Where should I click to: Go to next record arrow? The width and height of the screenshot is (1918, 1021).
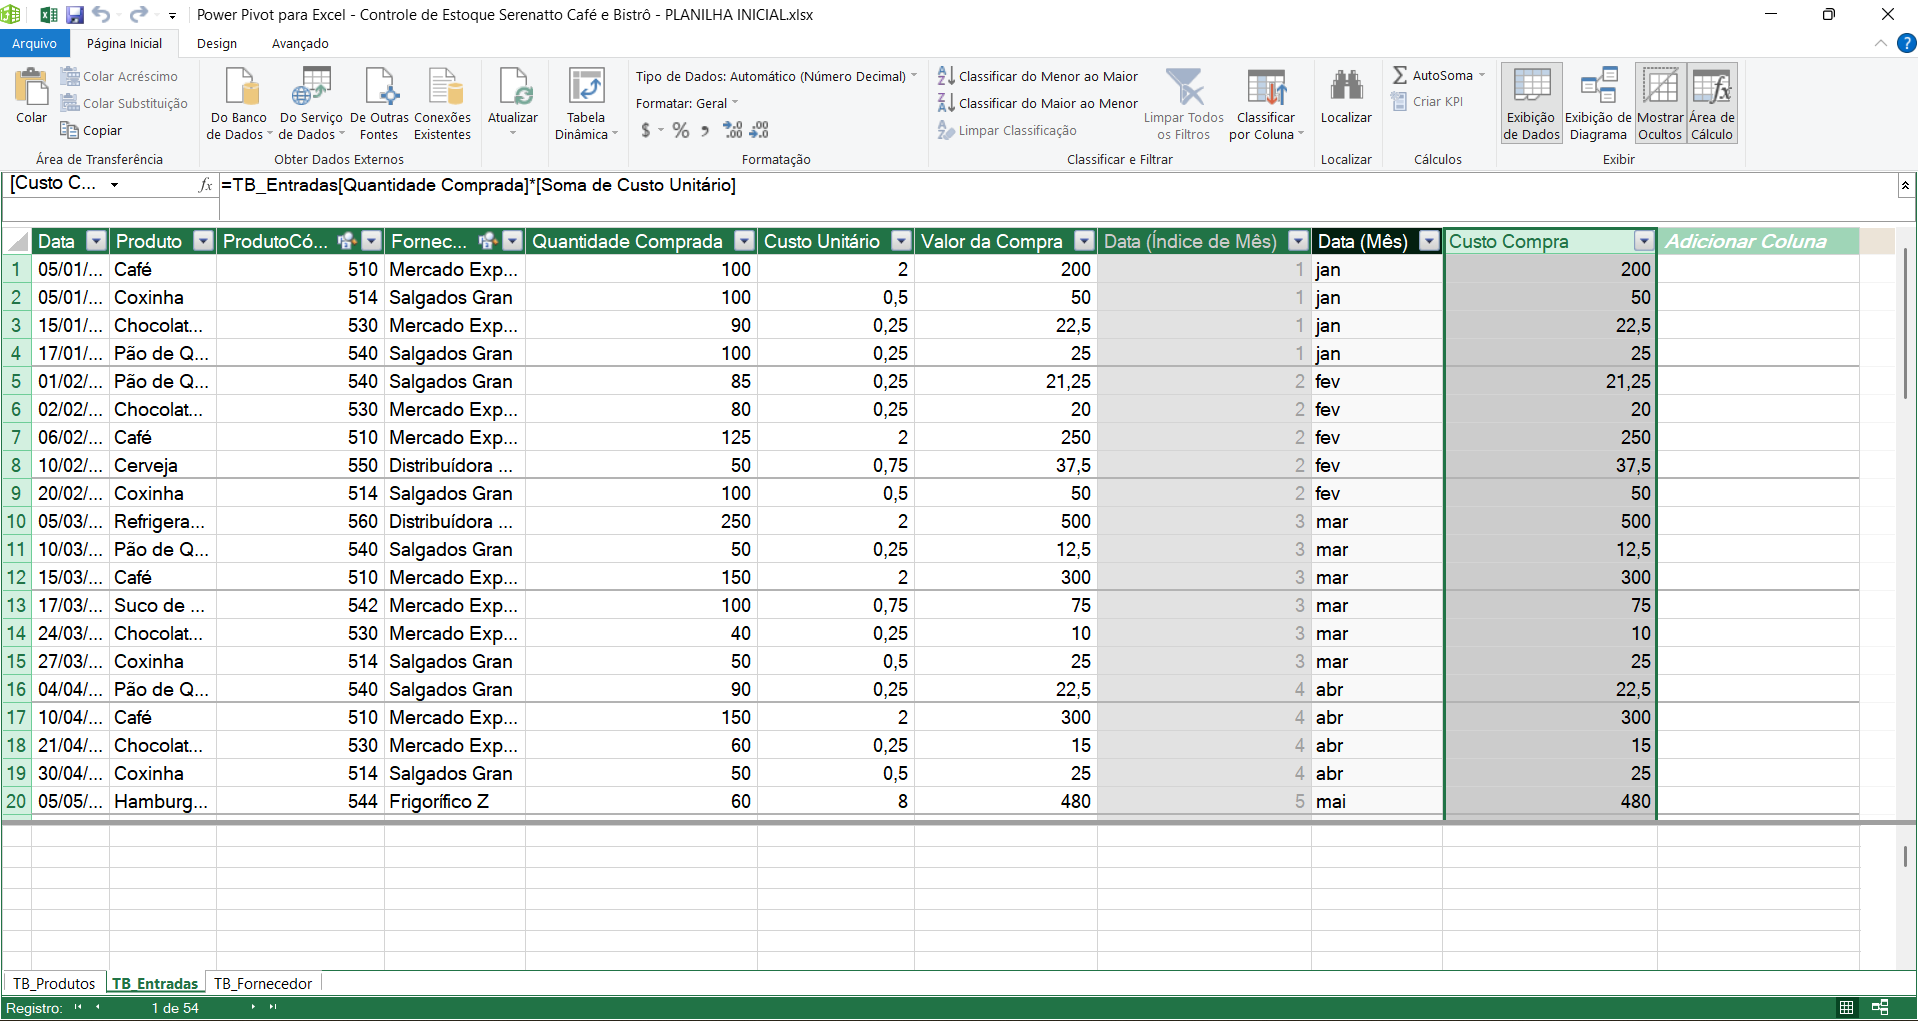click(x=253, y=1007)
